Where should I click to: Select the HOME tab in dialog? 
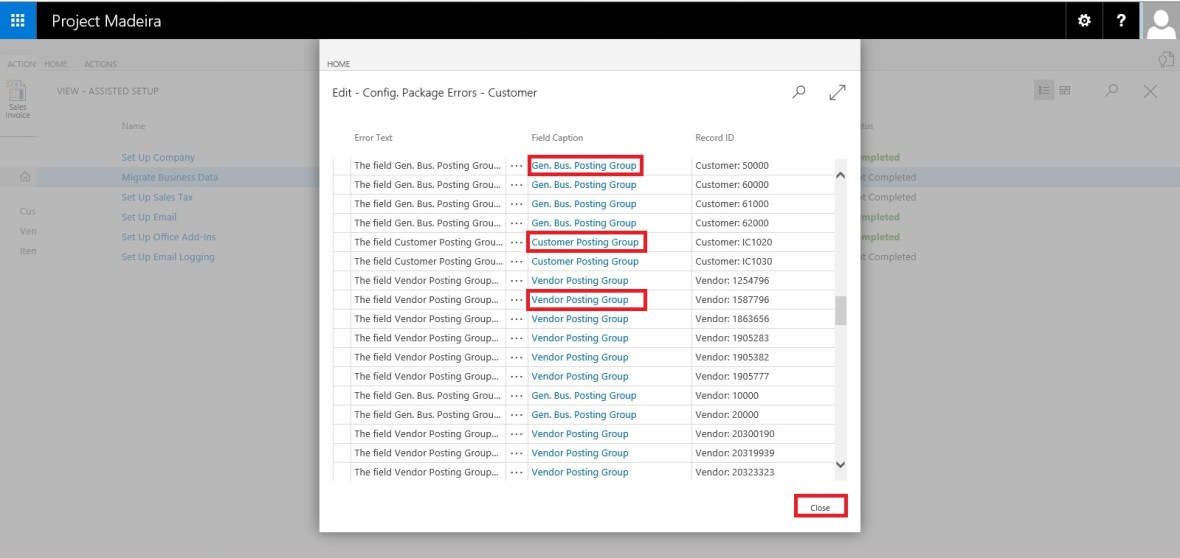(x=339, y=64)
